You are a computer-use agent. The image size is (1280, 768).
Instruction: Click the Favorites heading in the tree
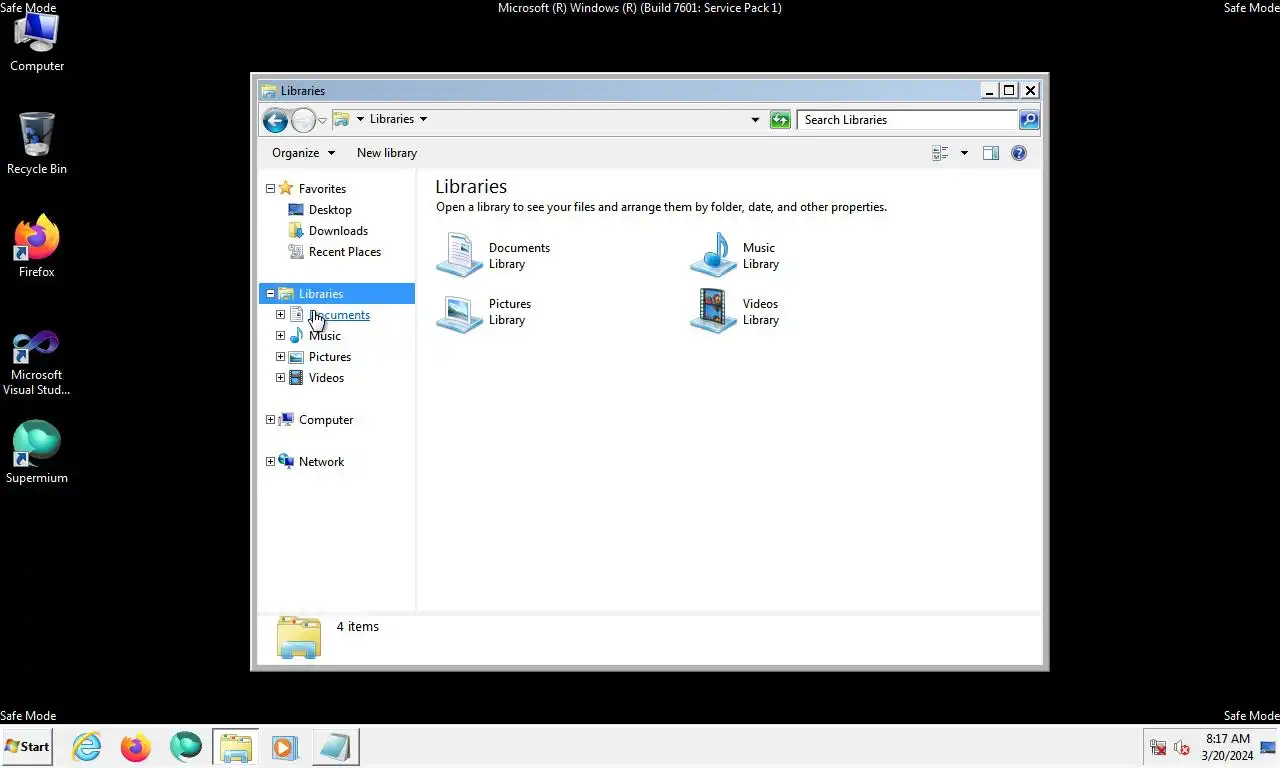(322, 189)
